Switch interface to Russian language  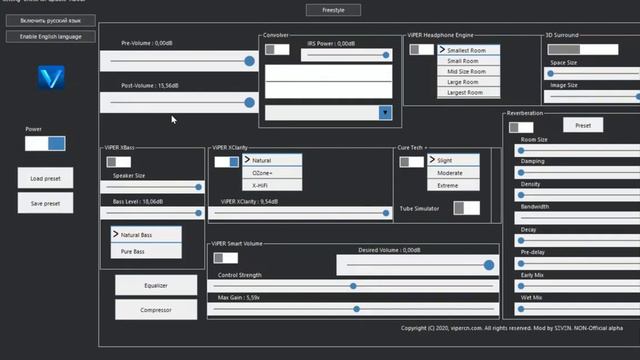pos(51,20)
